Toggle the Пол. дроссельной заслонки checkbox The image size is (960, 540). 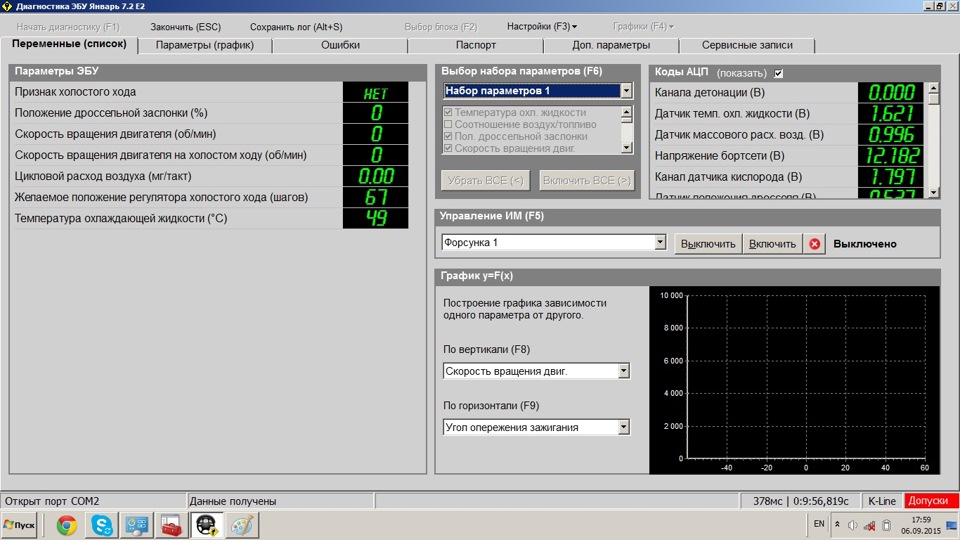pyautogui.click(x=448, y=136)
